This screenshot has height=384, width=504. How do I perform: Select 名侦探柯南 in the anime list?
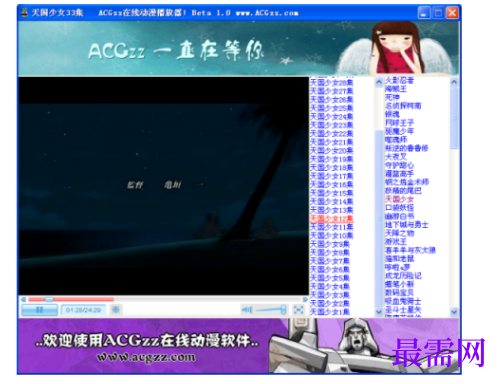pyautogui.click(x=403, y=106)
